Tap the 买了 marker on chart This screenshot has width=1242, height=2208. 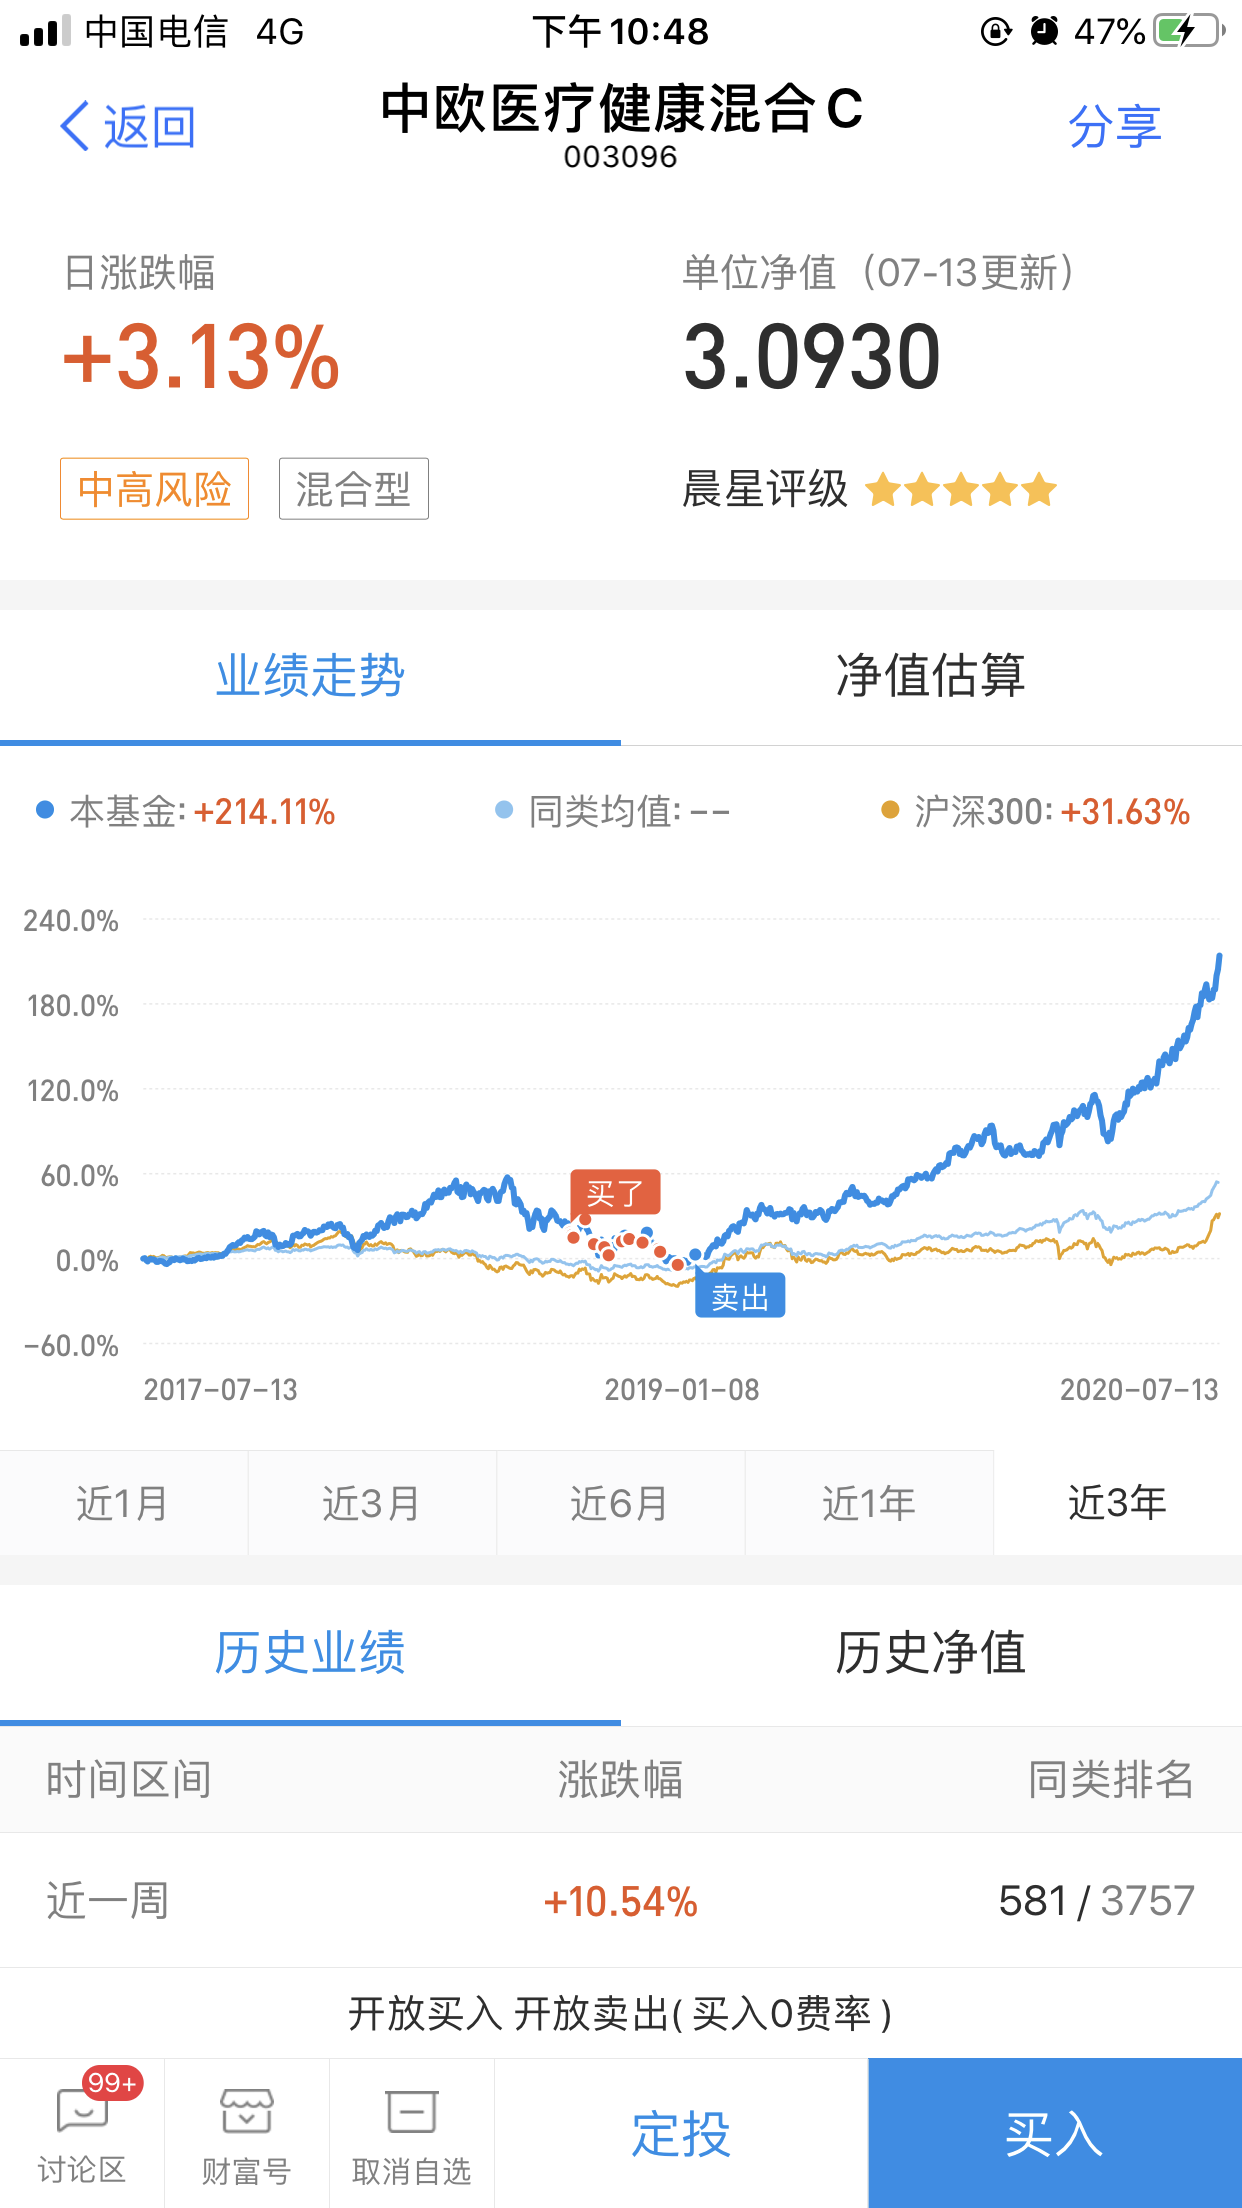615,1192
